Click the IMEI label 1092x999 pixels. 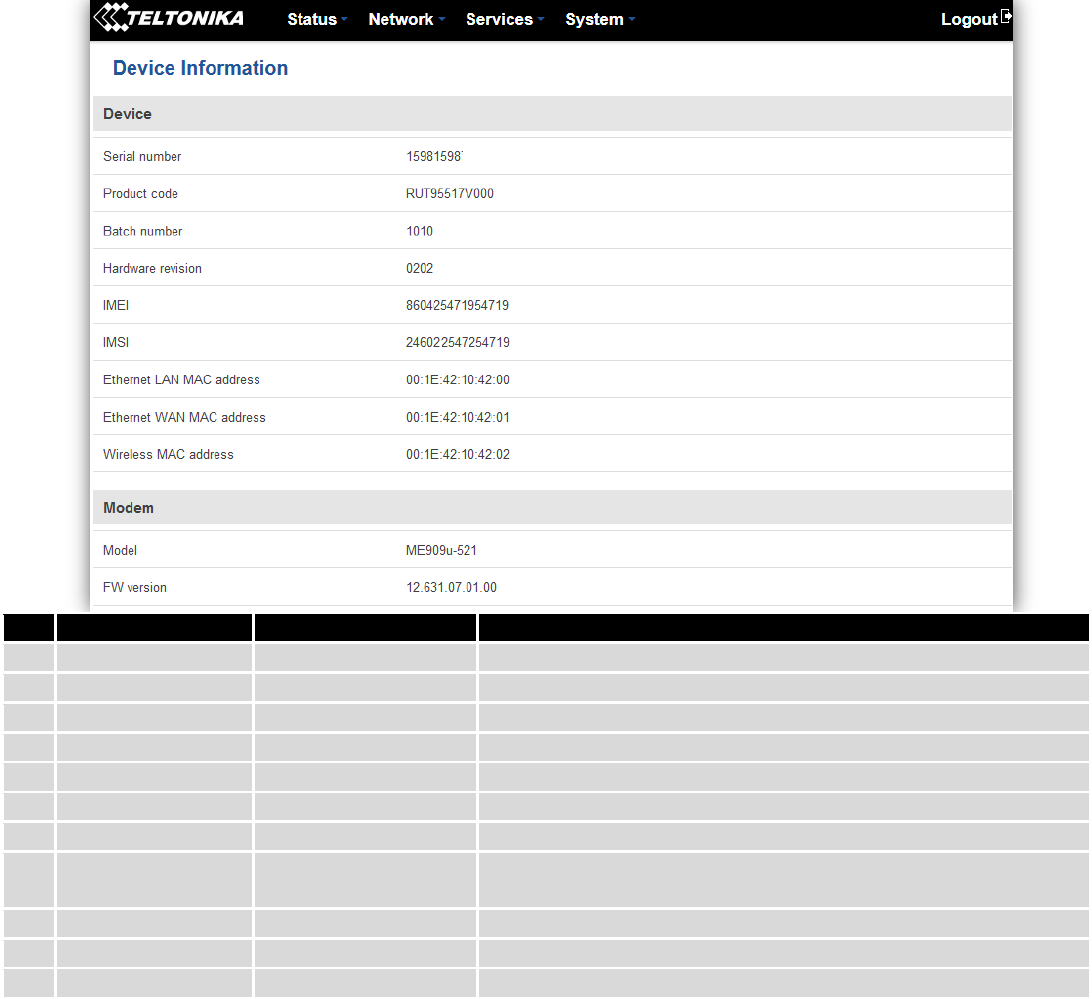point(116,305)
